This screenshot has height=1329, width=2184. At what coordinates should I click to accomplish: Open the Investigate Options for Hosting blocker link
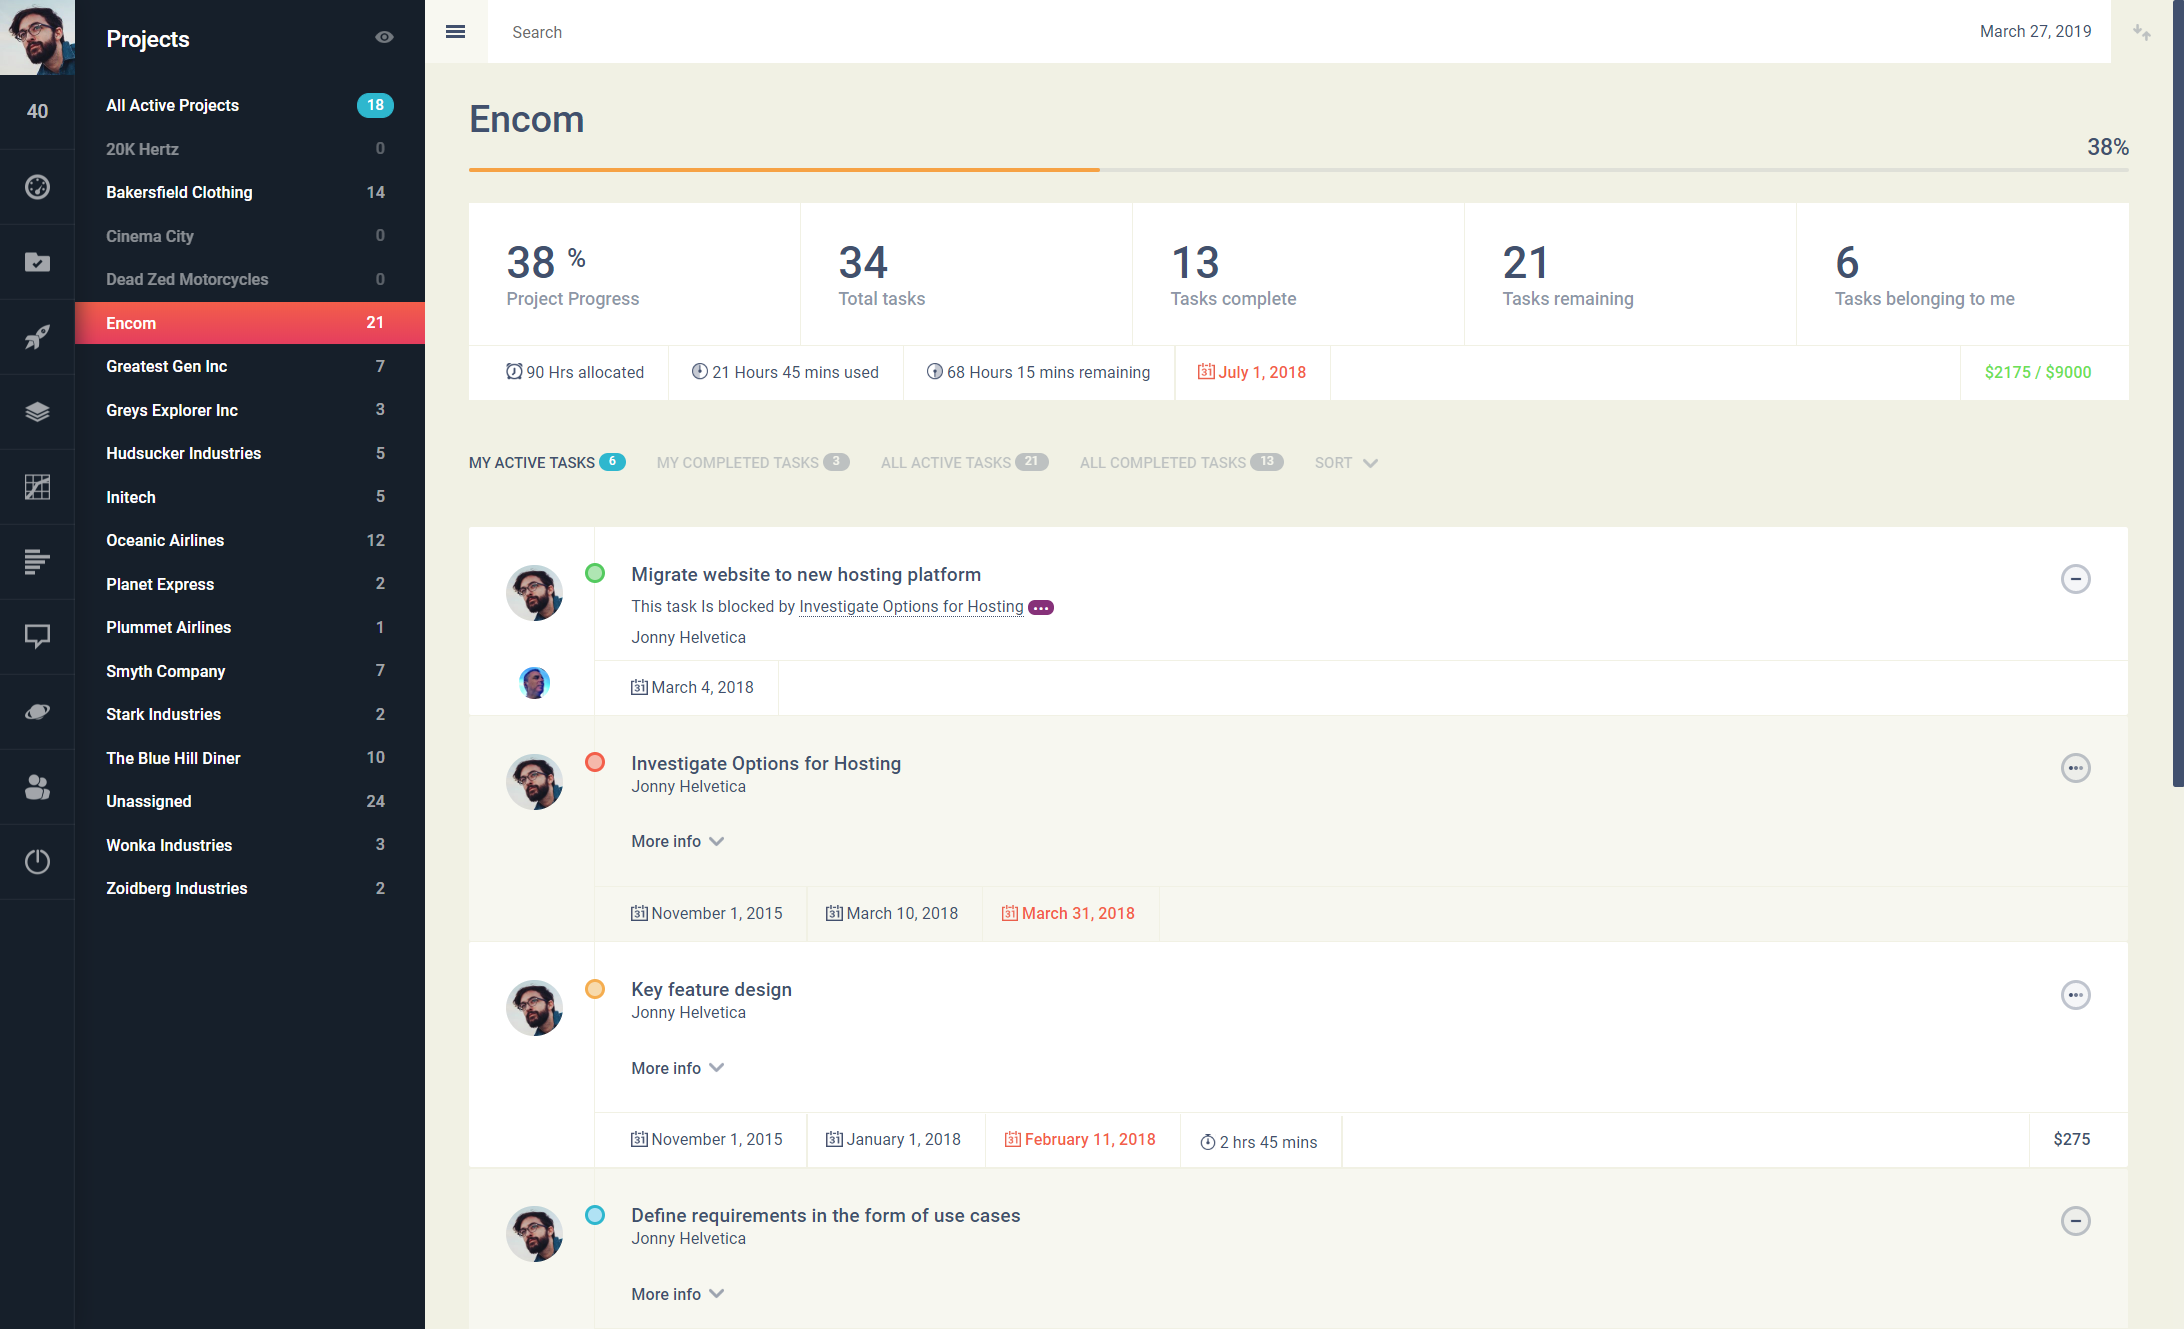click(x=910, y=606)
